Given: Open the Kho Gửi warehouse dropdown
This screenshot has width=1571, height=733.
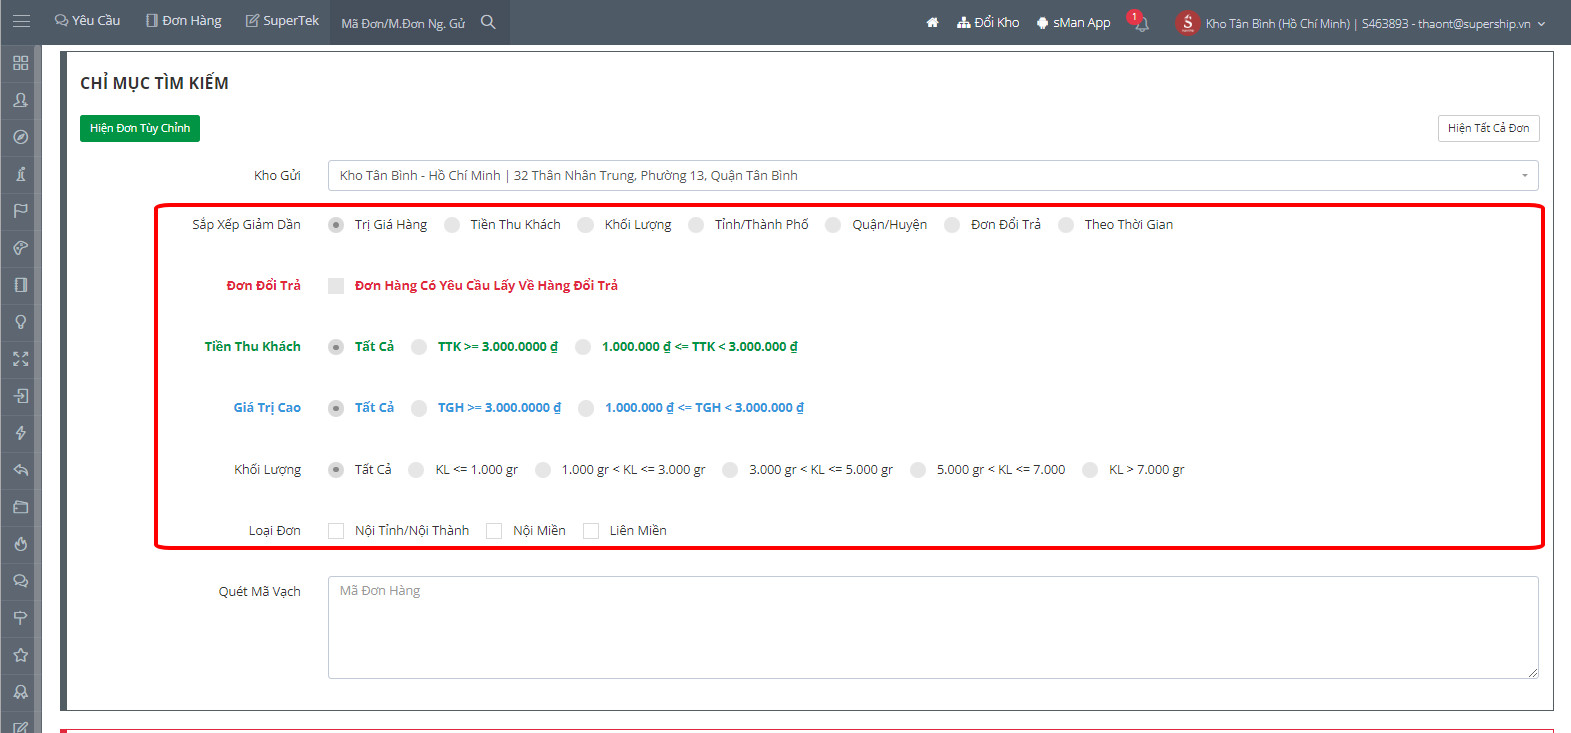Looking at the screenshot, I should pyautogui.click(x=933, y=175).
